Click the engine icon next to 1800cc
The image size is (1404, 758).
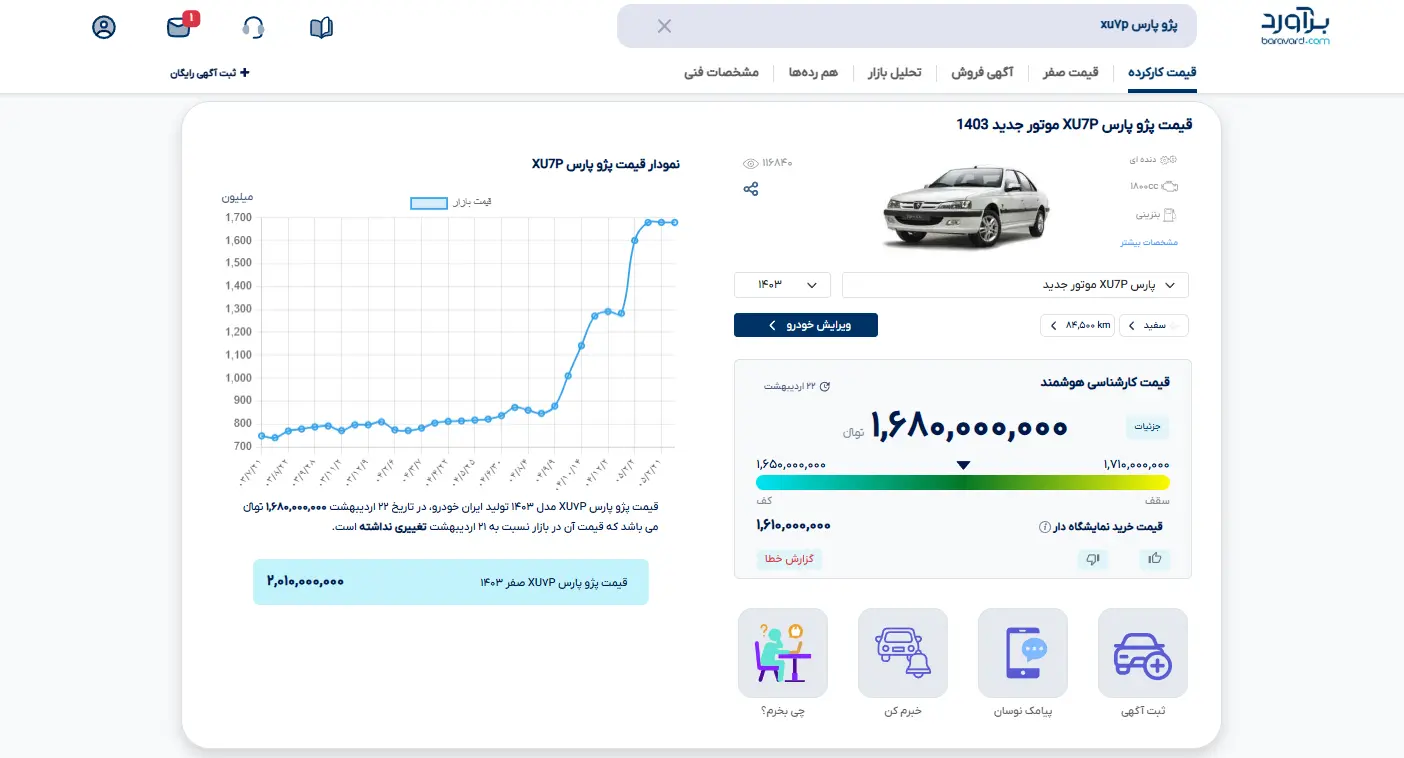click(x=1170, y=186)
